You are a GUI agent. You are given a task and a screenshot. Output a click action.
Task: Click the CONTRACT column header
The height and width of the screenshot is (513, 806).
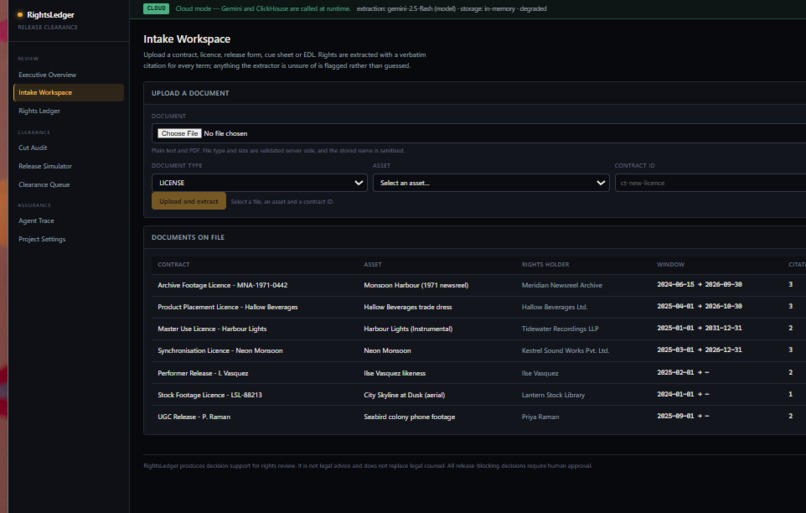tap(174, 264)
